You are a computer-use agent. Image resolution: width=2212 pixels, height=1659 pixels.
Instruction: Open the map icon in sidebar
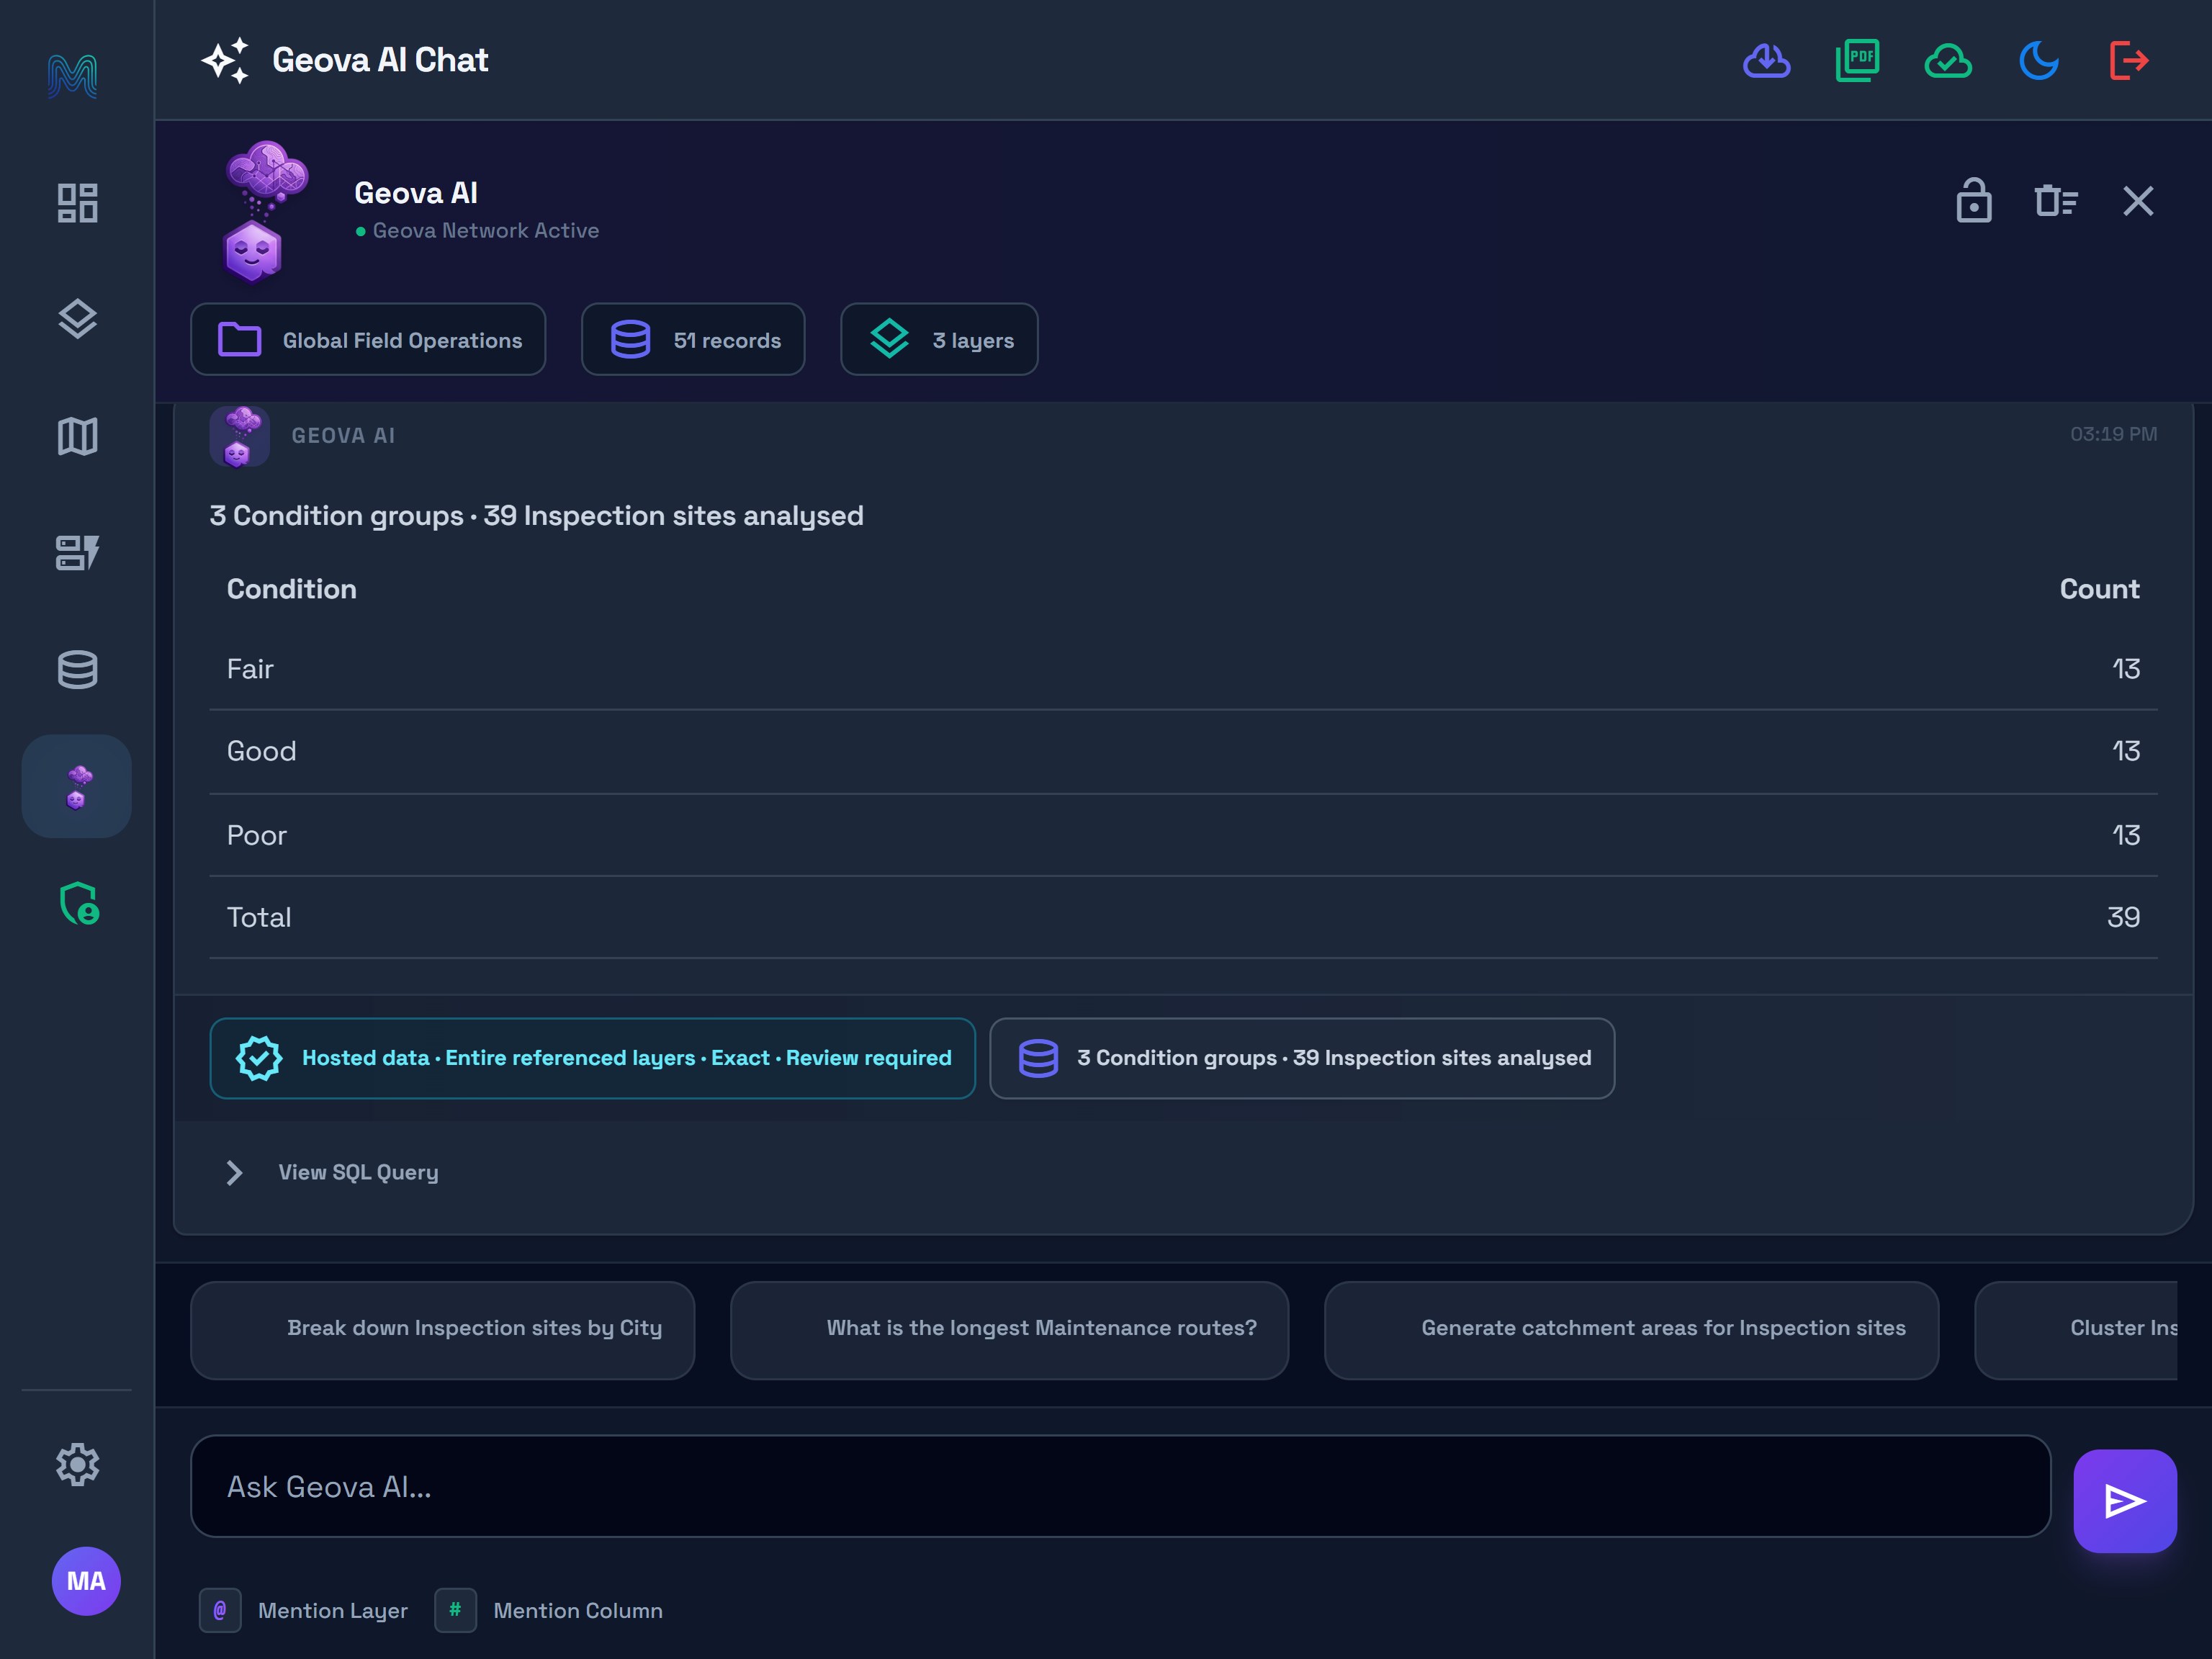(x=77, y=436)
